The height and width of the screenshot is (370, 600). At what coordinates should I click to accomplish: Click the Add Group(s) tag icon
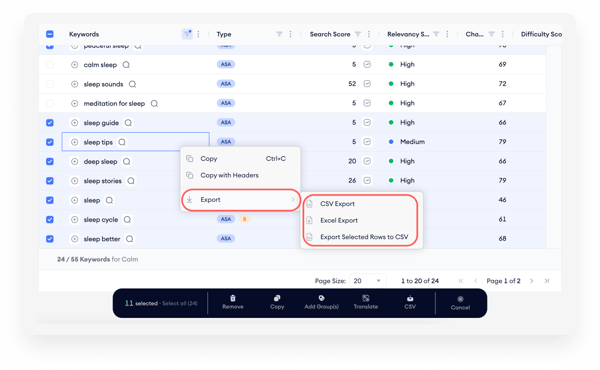coord(321,298)
